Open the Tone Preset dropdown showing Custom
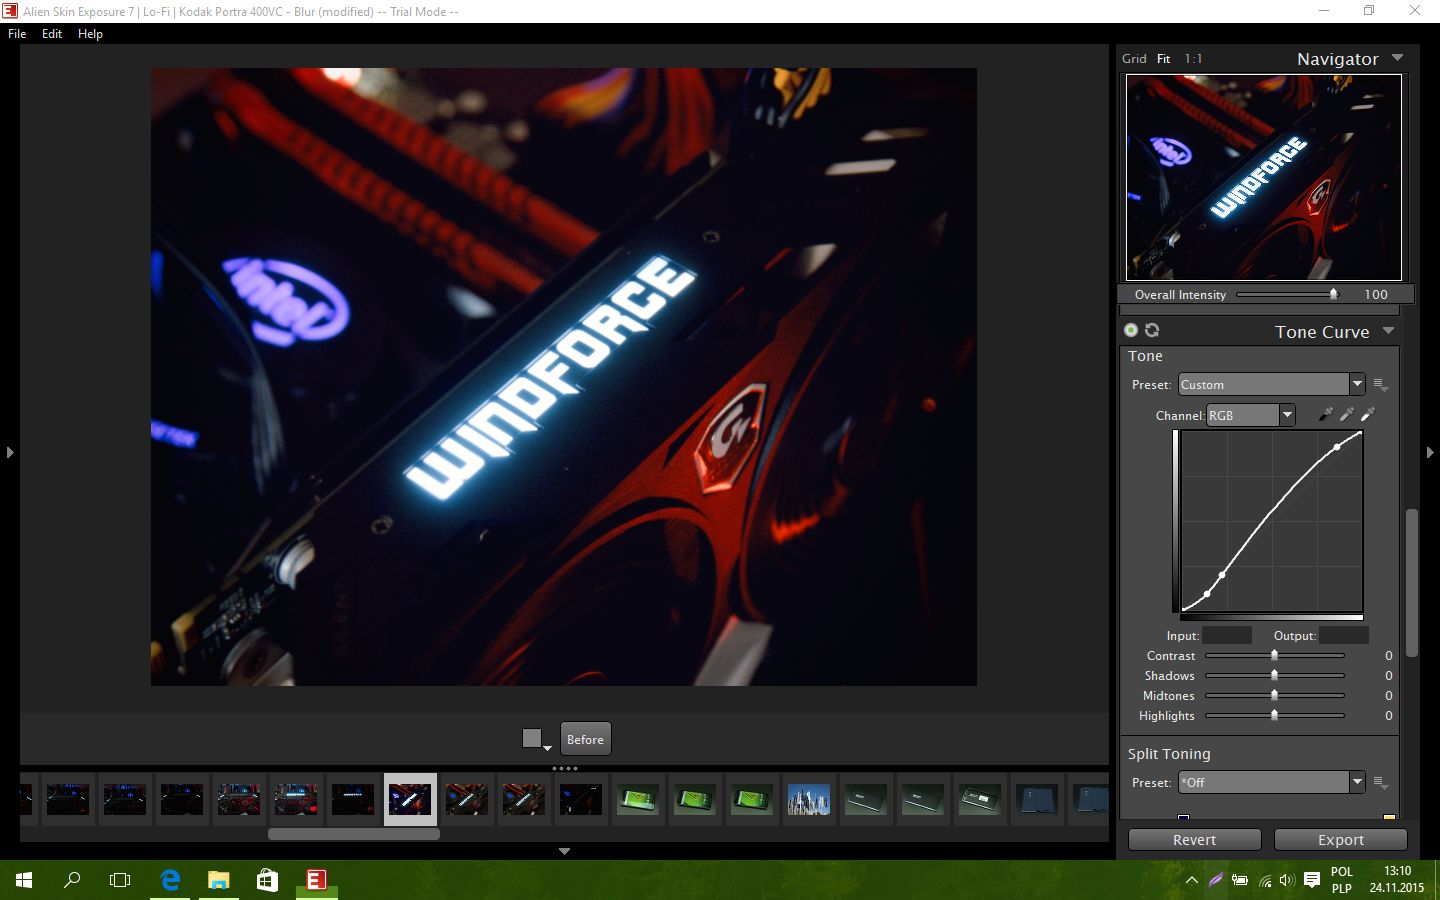The height and width of the screenshot is (900, 1440). pos(1271,385)
